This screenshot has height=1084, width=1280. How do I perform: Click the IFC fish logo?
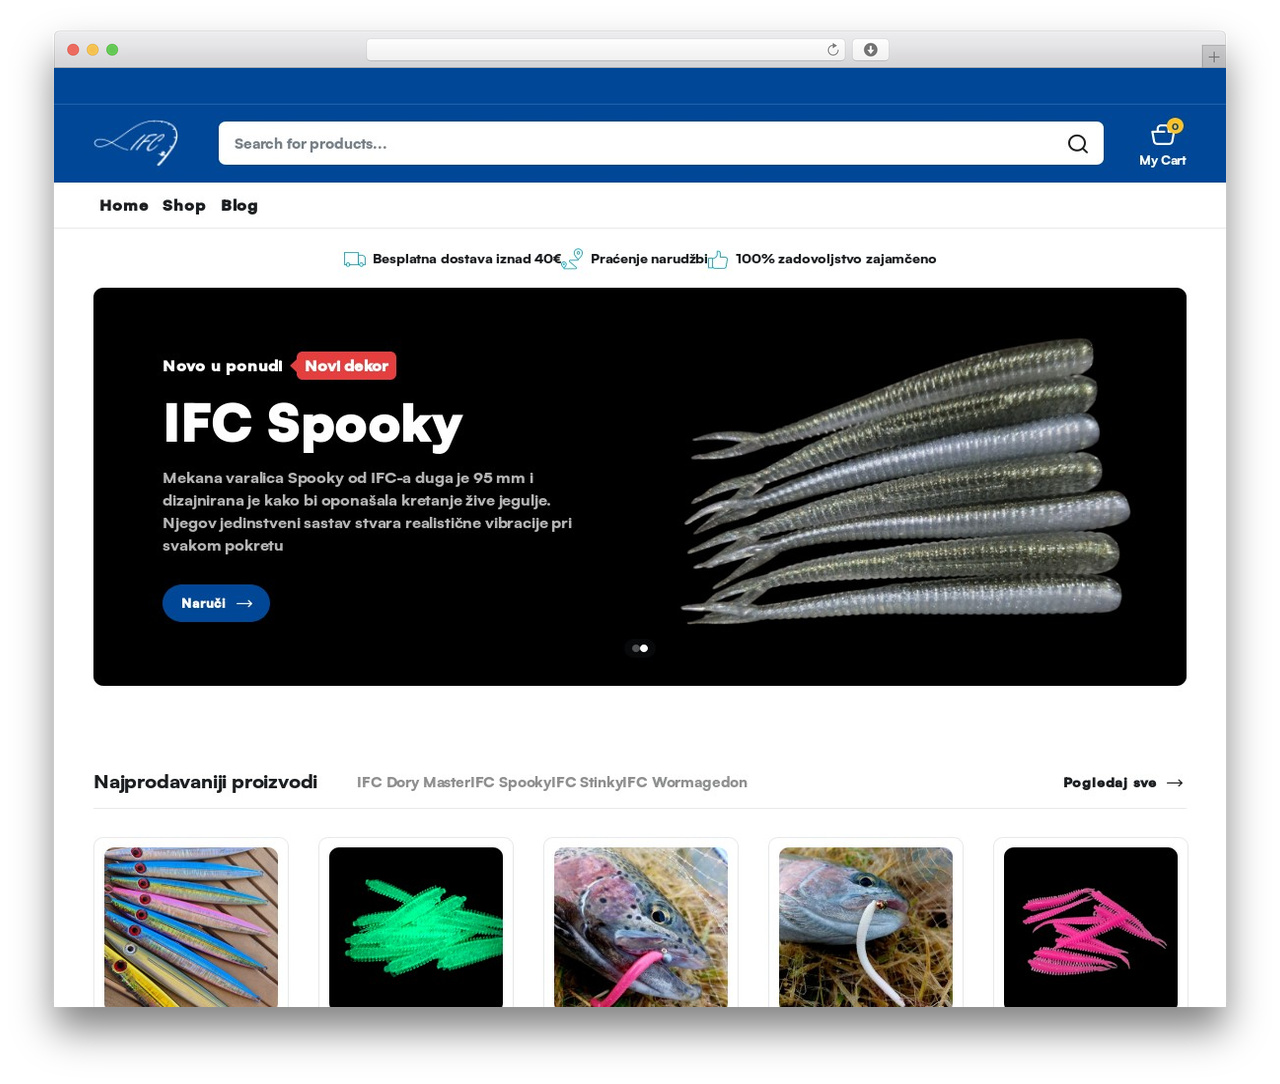pos(136,143)
